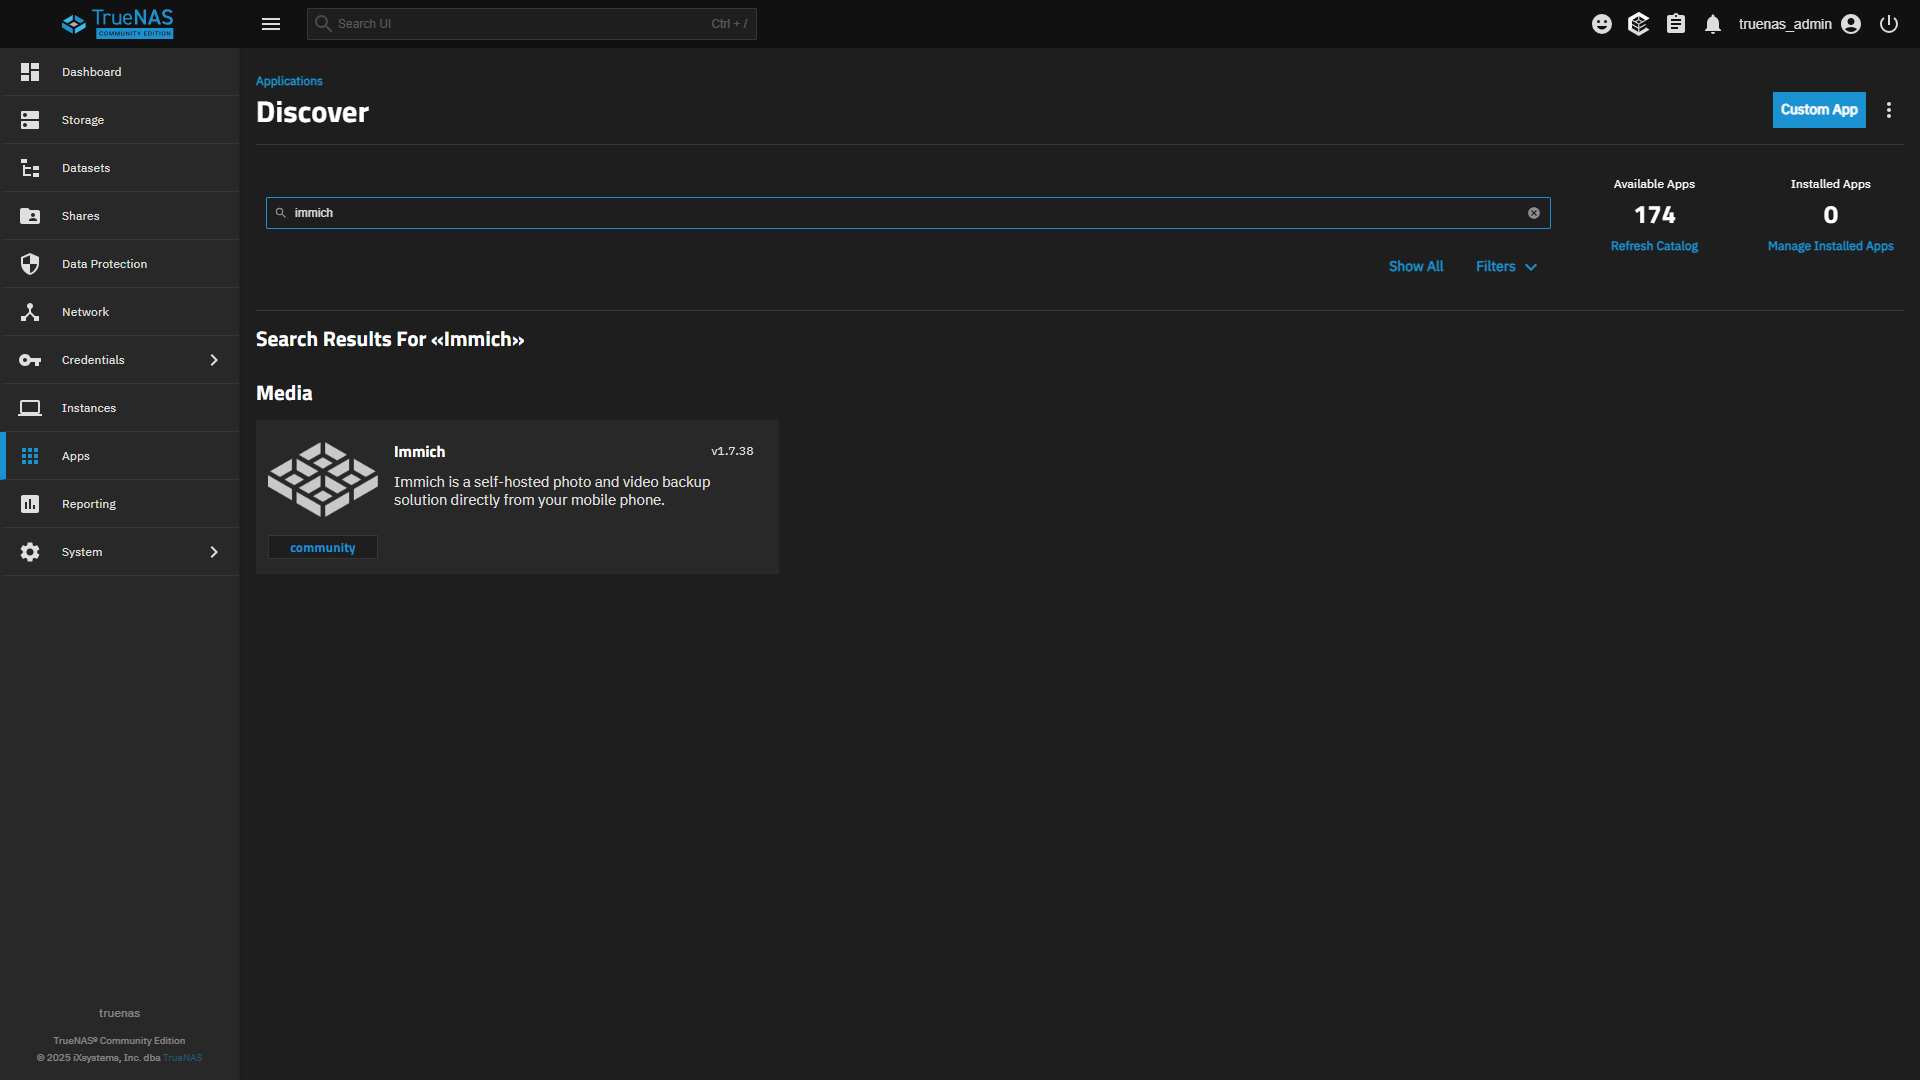Screen dimensions: 1920x1080
Task: Click the Custom App button
Action: click(x=1819, y=110)
